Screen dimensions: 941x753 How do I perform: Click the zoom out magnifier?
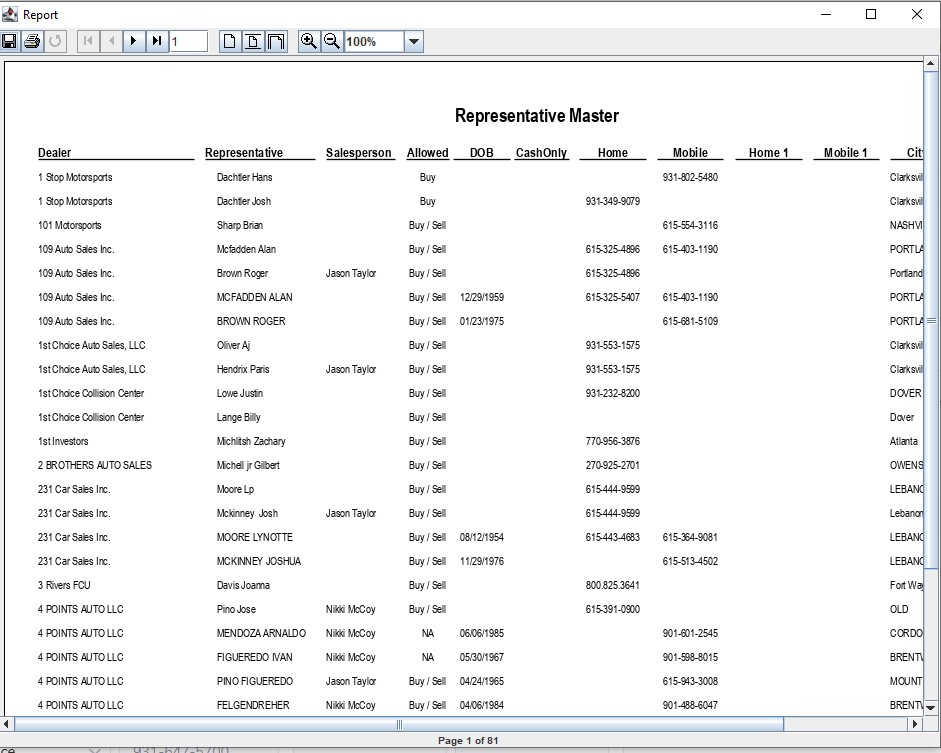tap(332, 41)
